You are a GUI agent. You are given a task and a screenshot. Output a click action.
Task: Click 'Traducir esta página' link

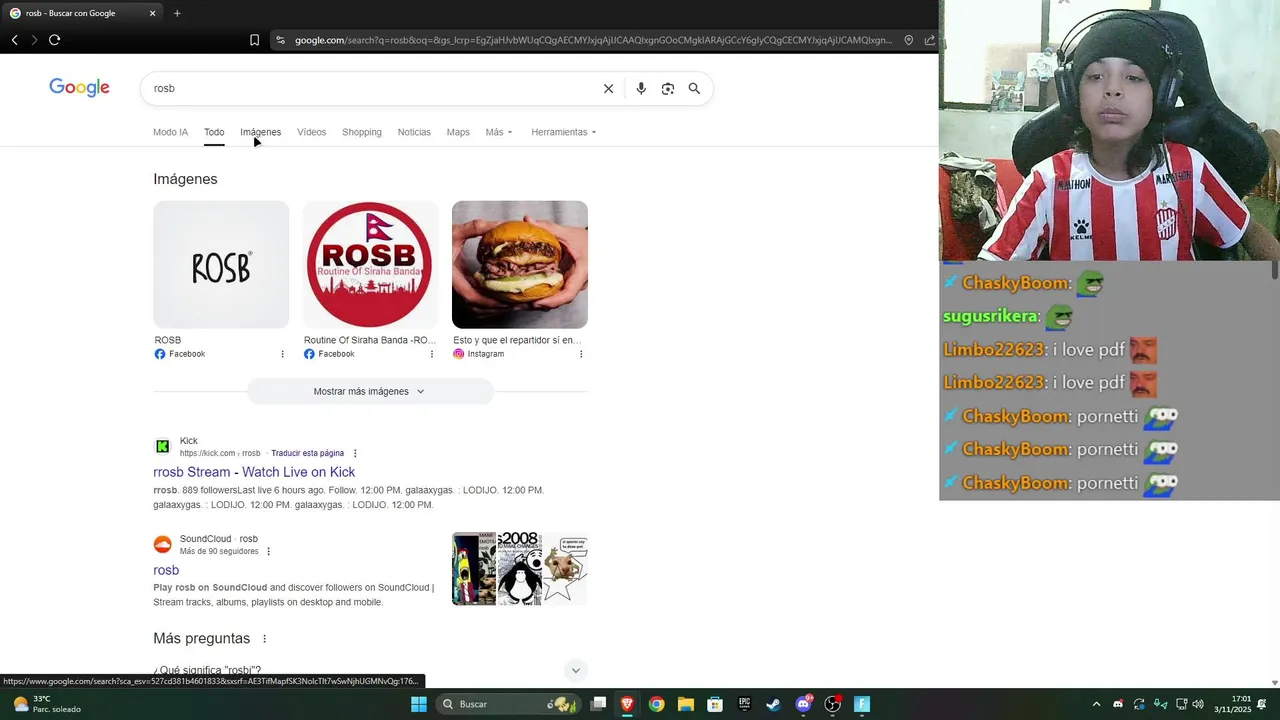click(x=307, y=453)
